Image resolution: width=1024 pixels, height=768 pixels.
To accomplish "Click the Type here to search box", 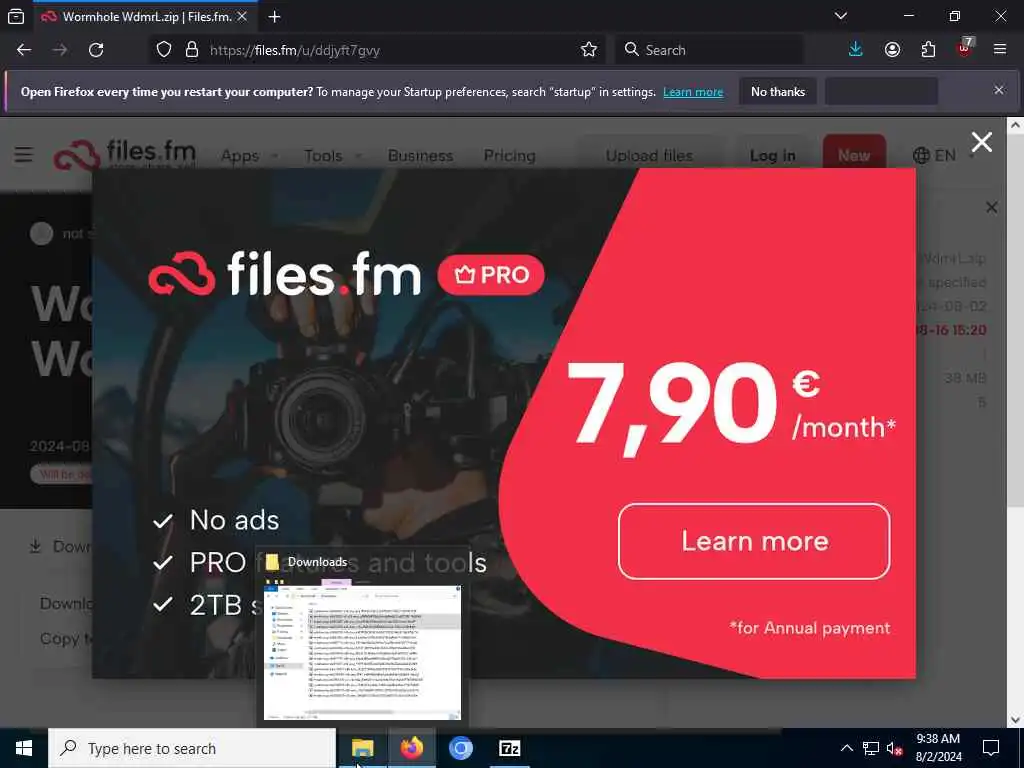I will (x=192, y=748).
